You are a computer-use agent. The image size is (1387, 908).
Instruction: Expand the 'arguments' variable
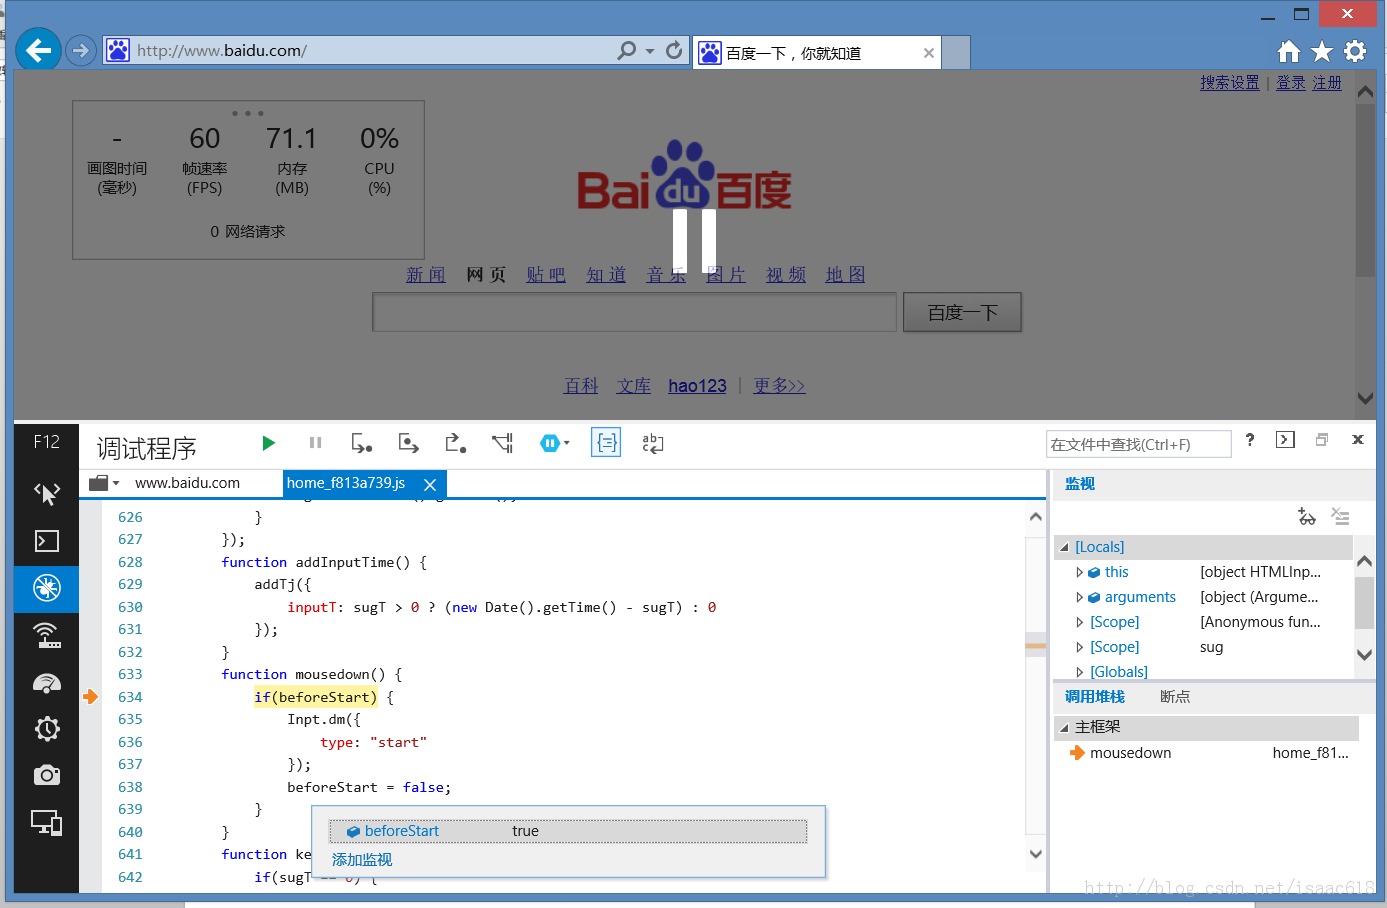pos(1079,597)
